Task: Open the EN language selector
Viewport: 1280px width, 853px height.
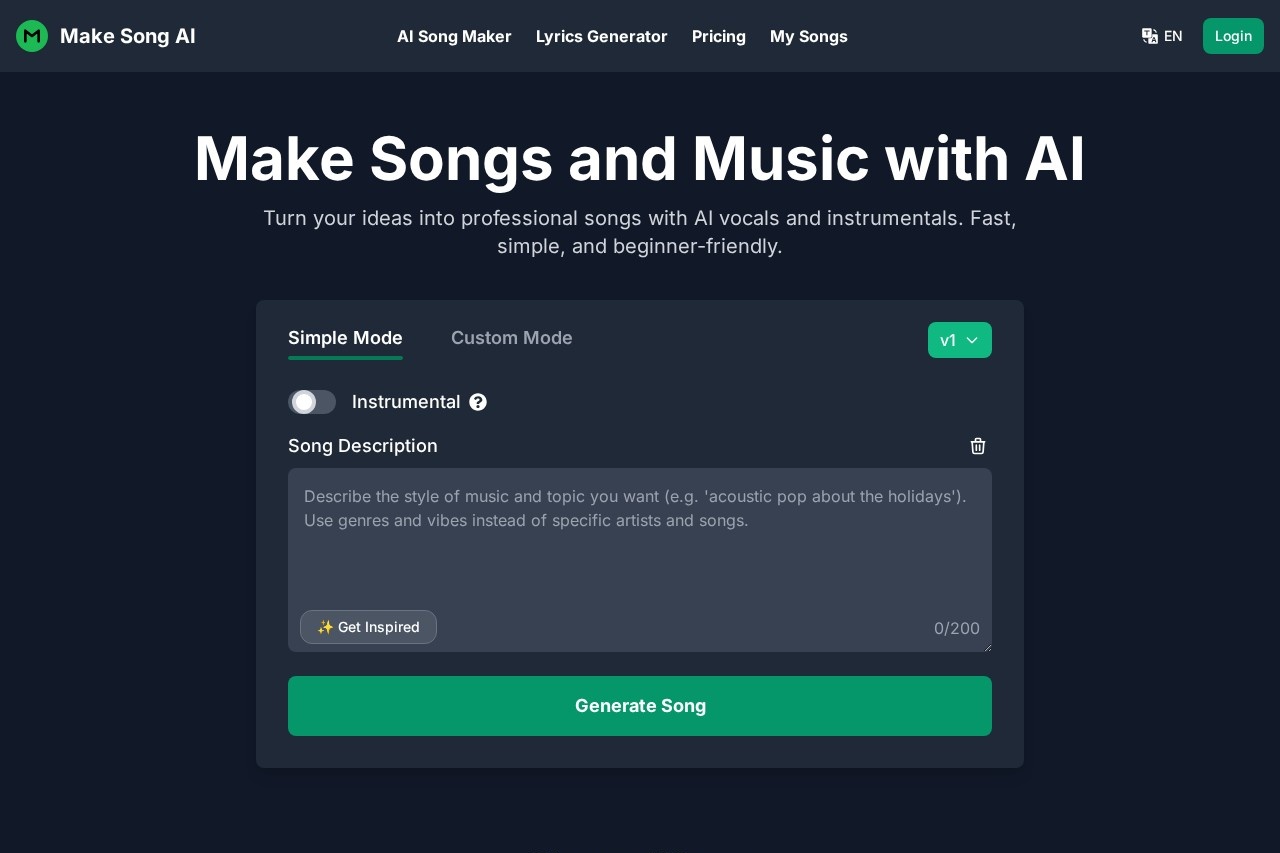Action: click(1163, 36)
